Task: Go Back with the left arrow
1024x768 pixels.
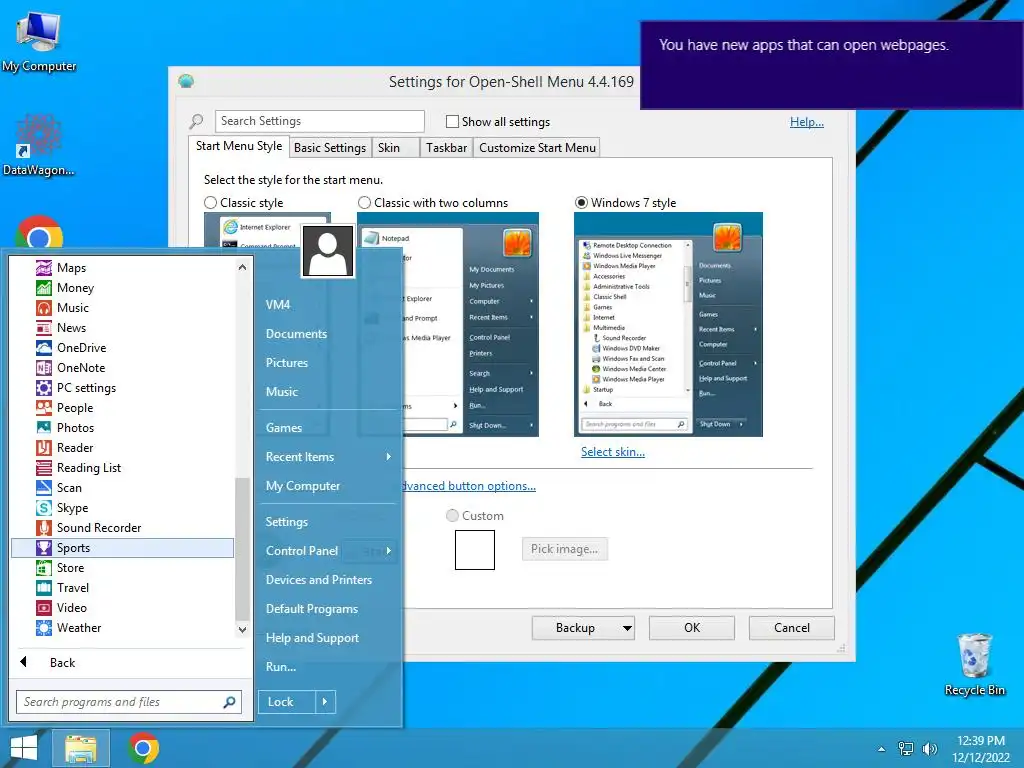Action: 24,662
